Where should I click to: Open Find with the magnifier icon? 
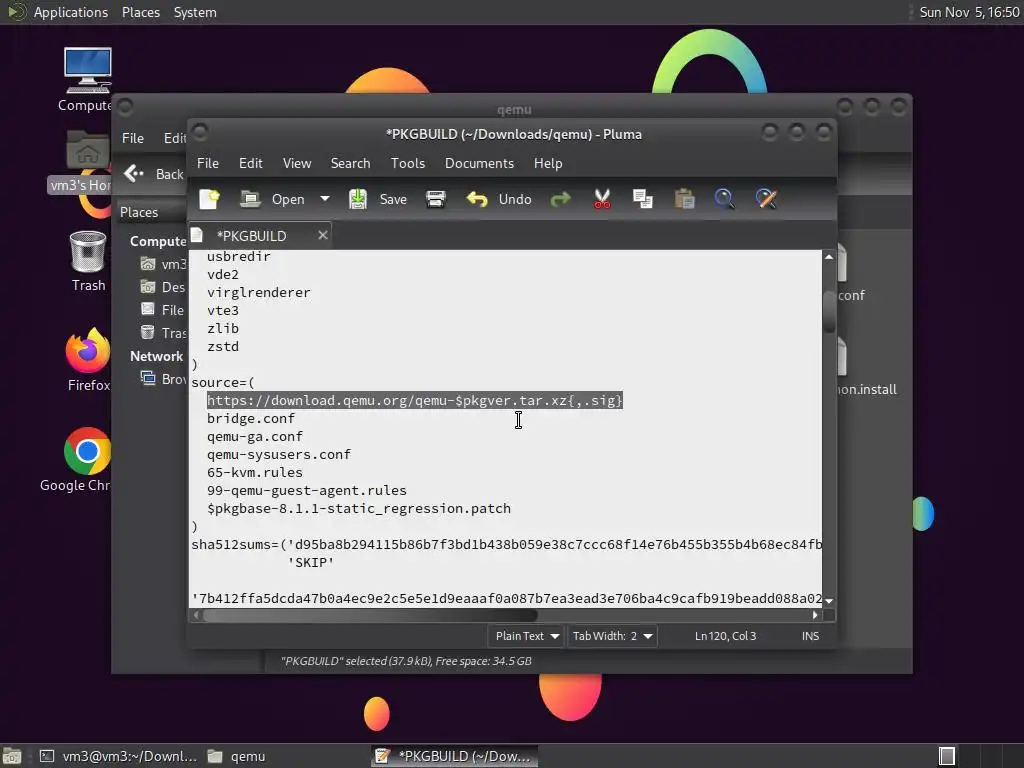[x=725, y=199]
